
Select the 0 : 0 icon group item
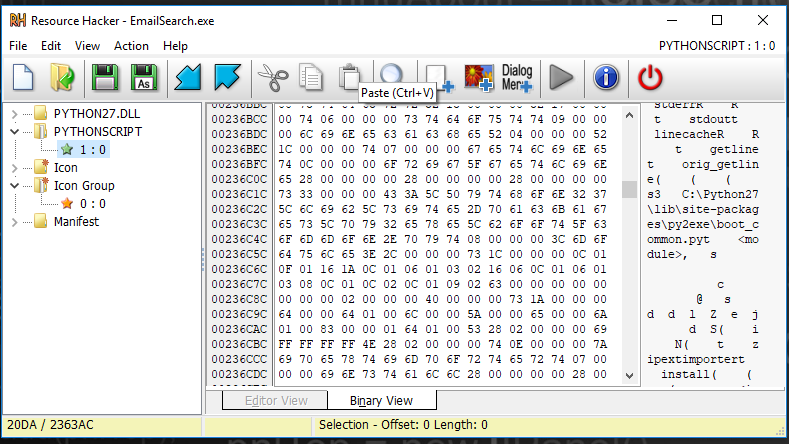[93, 203]
